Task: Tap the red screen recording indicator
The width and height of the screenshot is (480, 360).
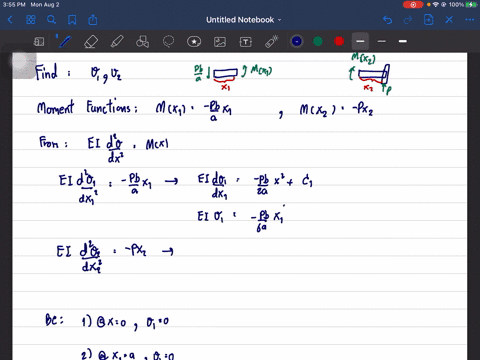Action: 413,5
